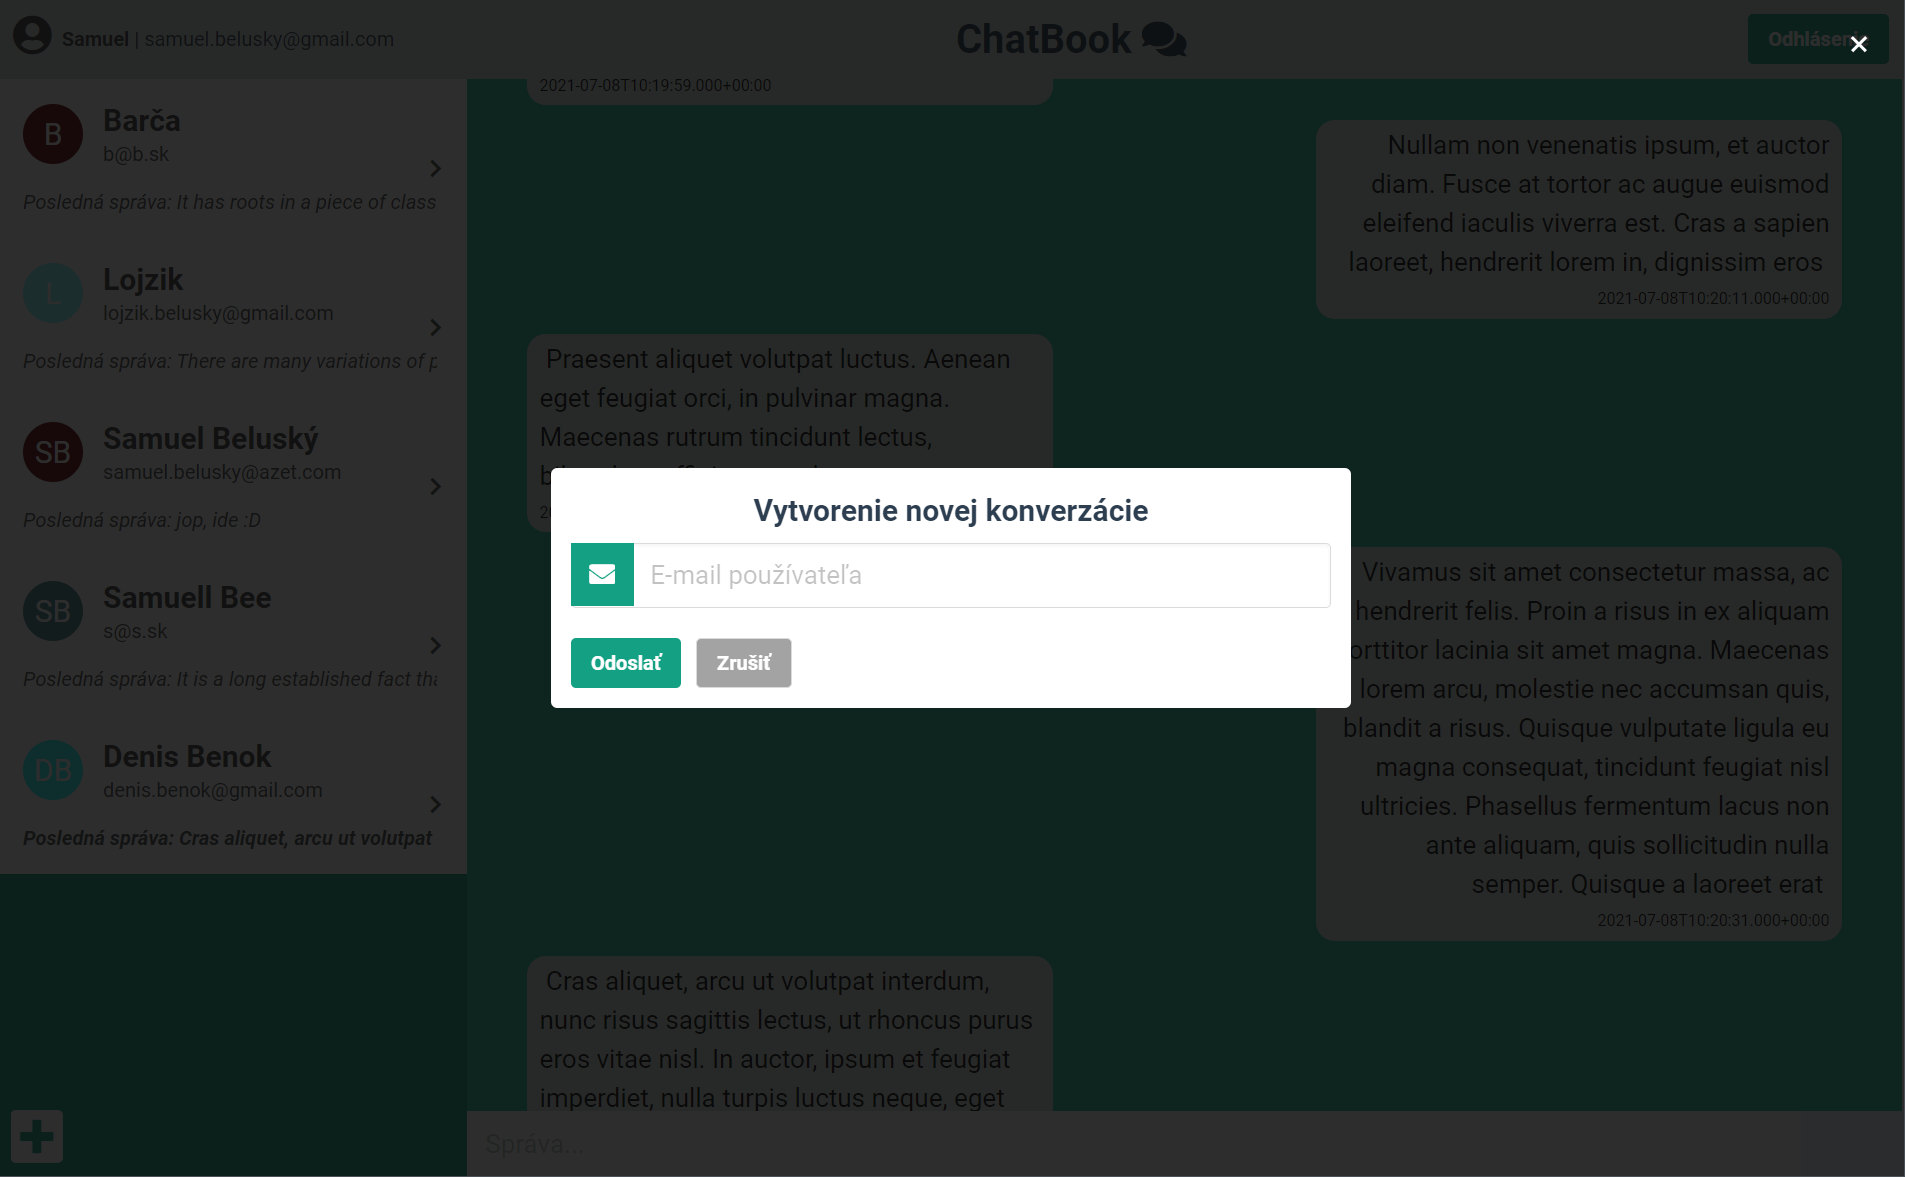Click Samuel Beluský's red SB avatar
1905x1177 pixels.
(x=53, y=452)
